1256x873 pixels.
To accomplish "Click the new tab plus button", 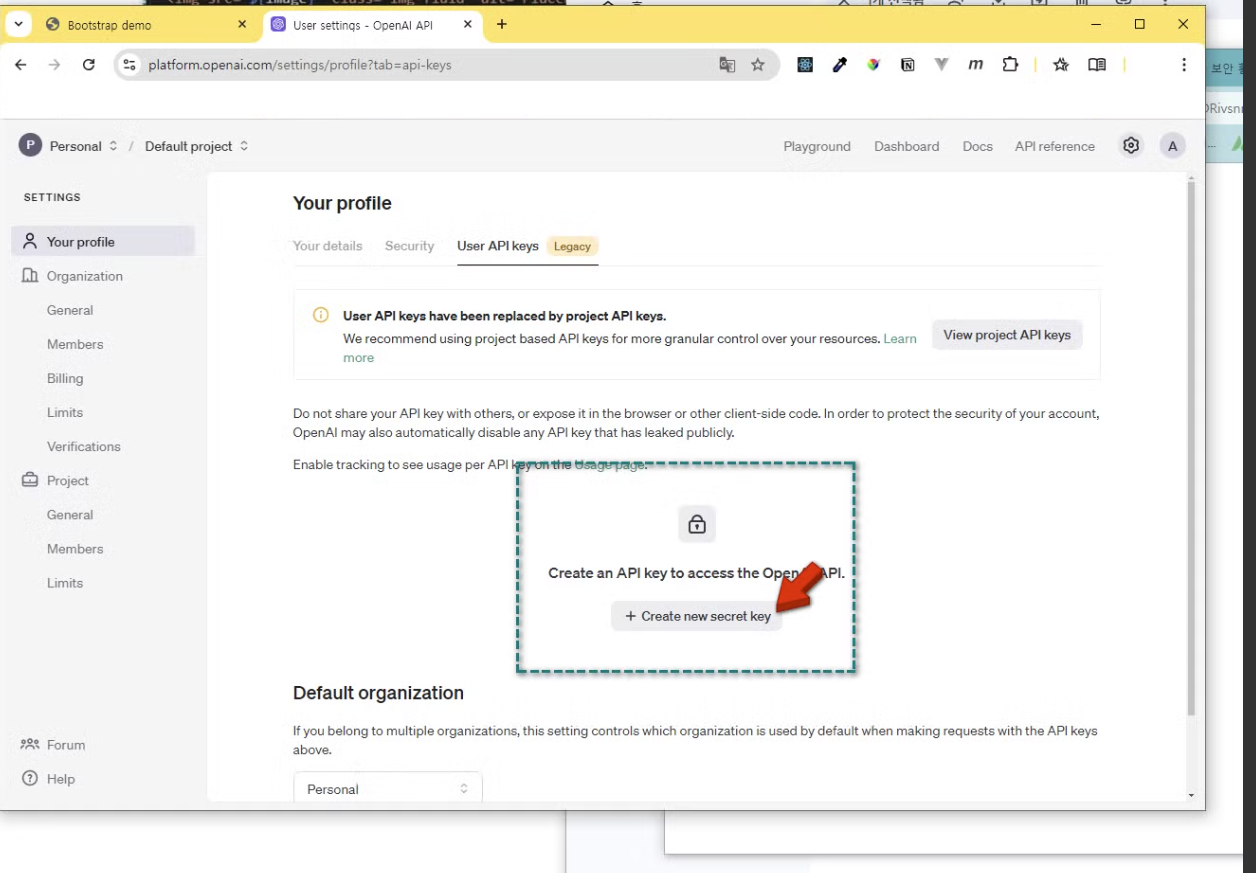I will pyautogui.click(x=502, y=24).
